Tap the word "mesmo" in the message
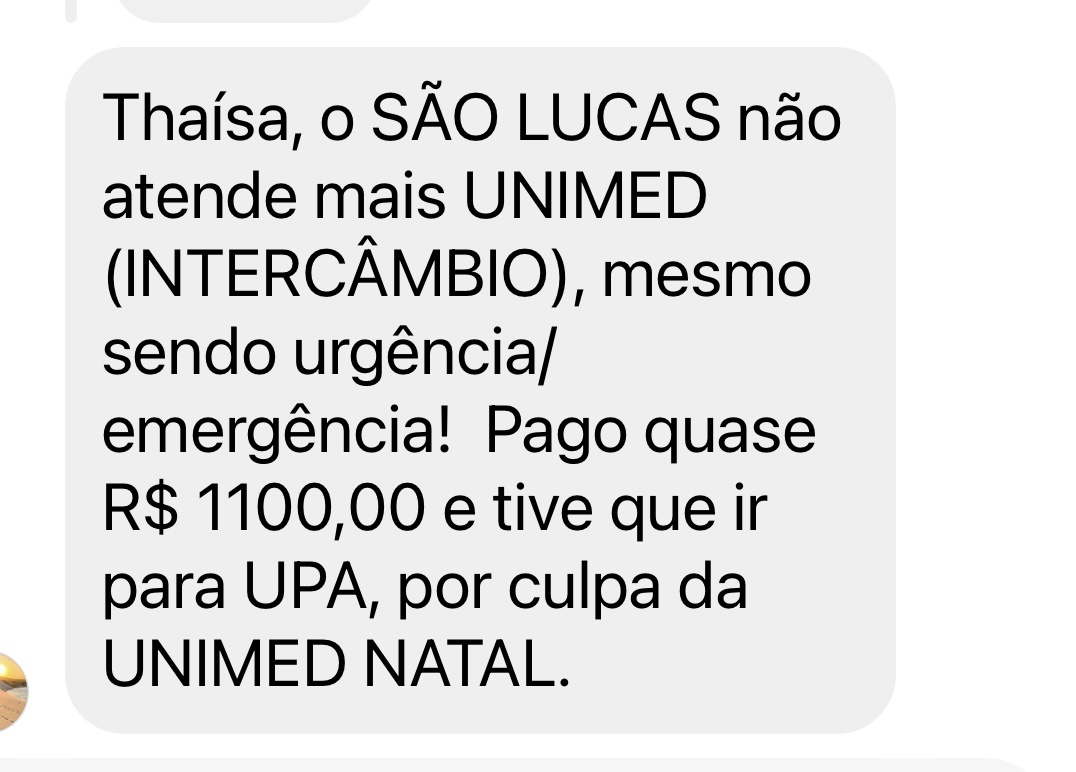This screenshot has height=772, width=1076. tap(707, 276)
